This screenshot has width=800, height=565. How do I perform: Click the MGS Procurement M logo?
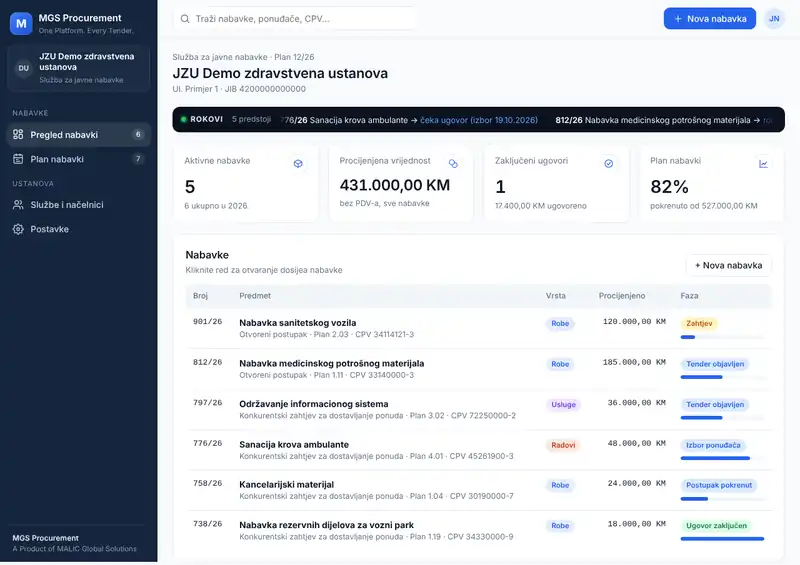point(21,23)
